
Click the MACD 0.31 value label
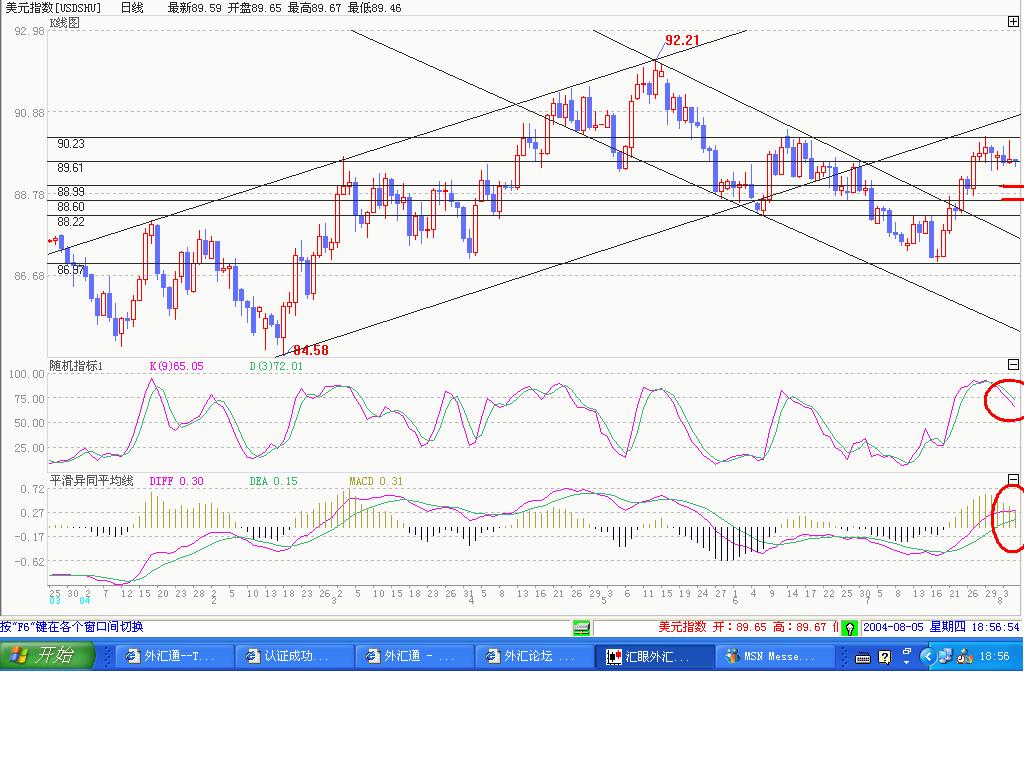(x=376, y=481)
